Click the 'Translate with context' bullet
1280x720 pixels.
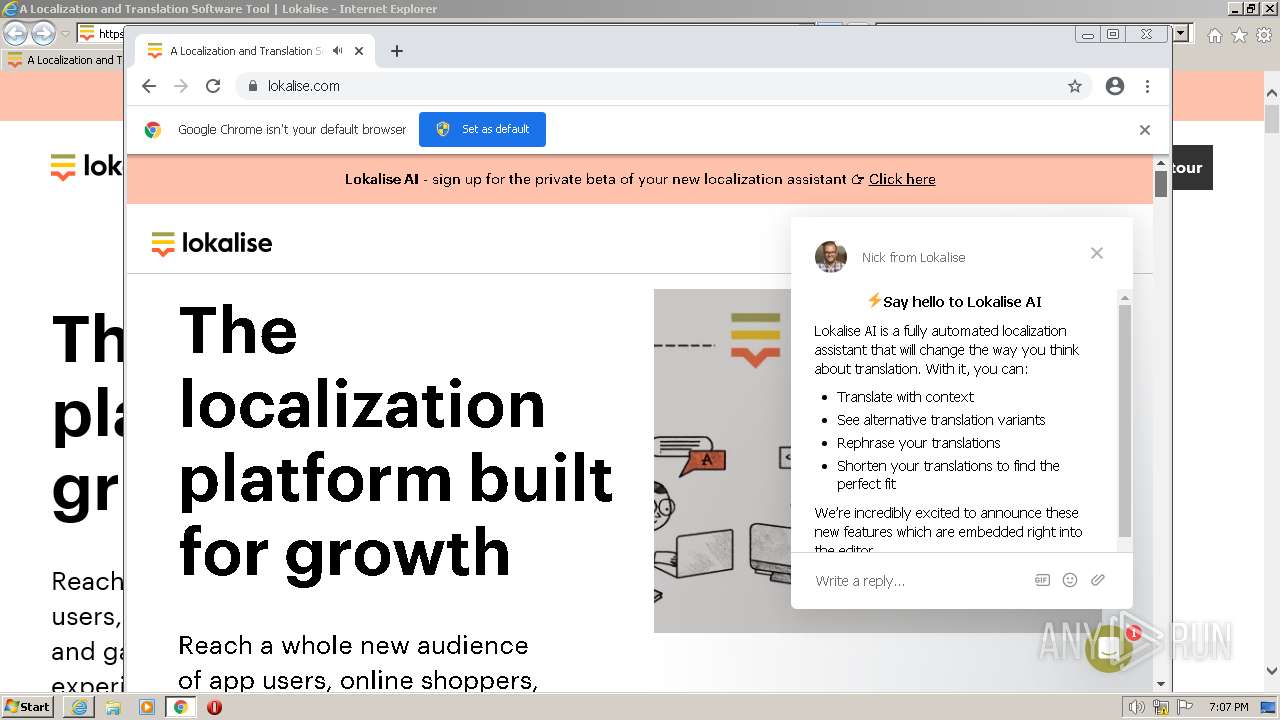click(905, 397)
